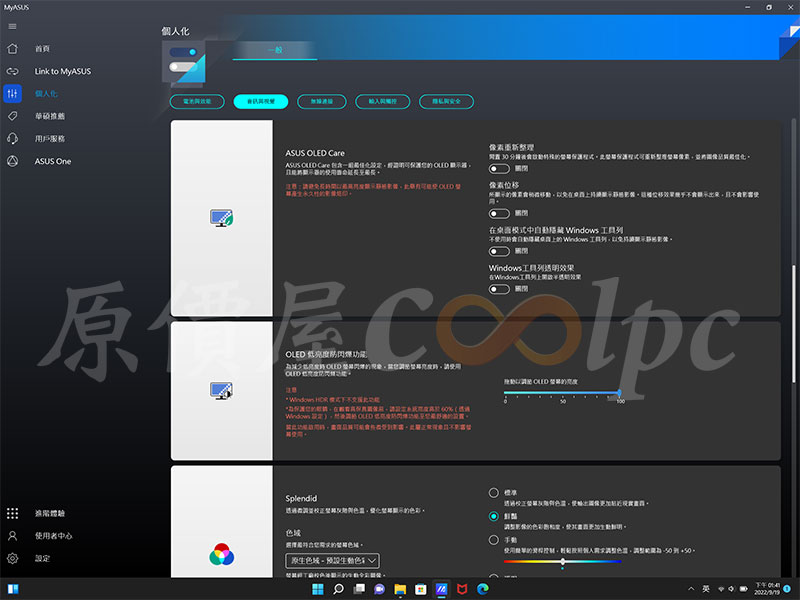Click the notification badge in the system tray
Viewport: 800px width, 600px height.
click(787, 589)
